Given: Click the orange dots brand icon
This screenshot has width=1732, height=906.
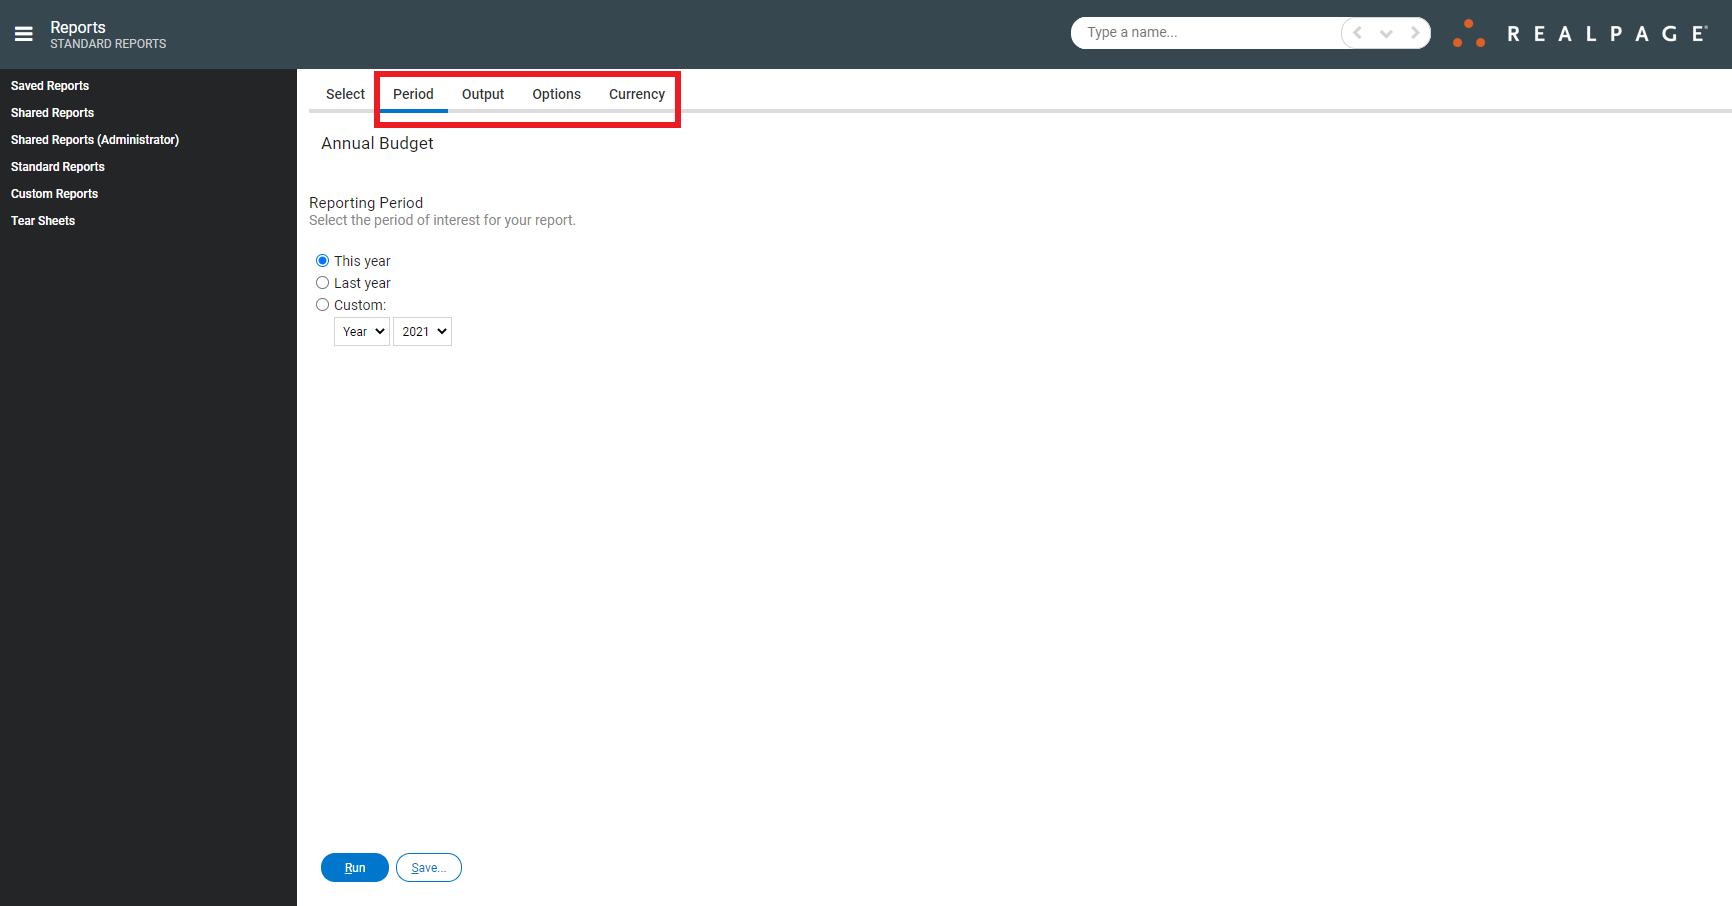Looking at the screenshot, I should pyautogui.click(x=1468, y=32).
